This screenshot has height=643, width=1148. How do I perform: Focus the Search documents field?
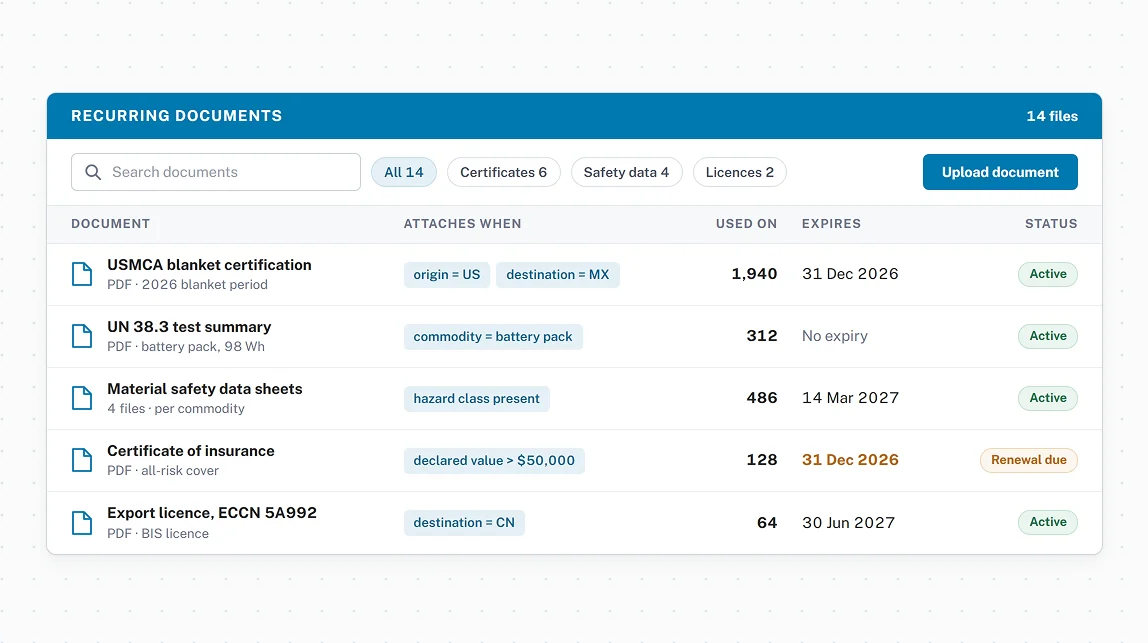(x=216, y=172)
